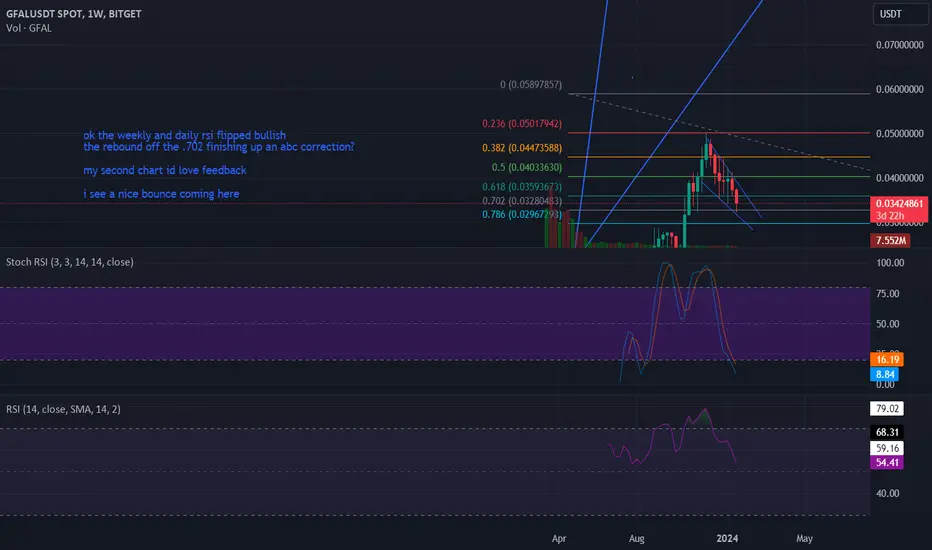Click the 75.00 Stoch RSI axis value
Image resolution: width=932 pixels, height=550 pixels.
click(x=887, y=294)
